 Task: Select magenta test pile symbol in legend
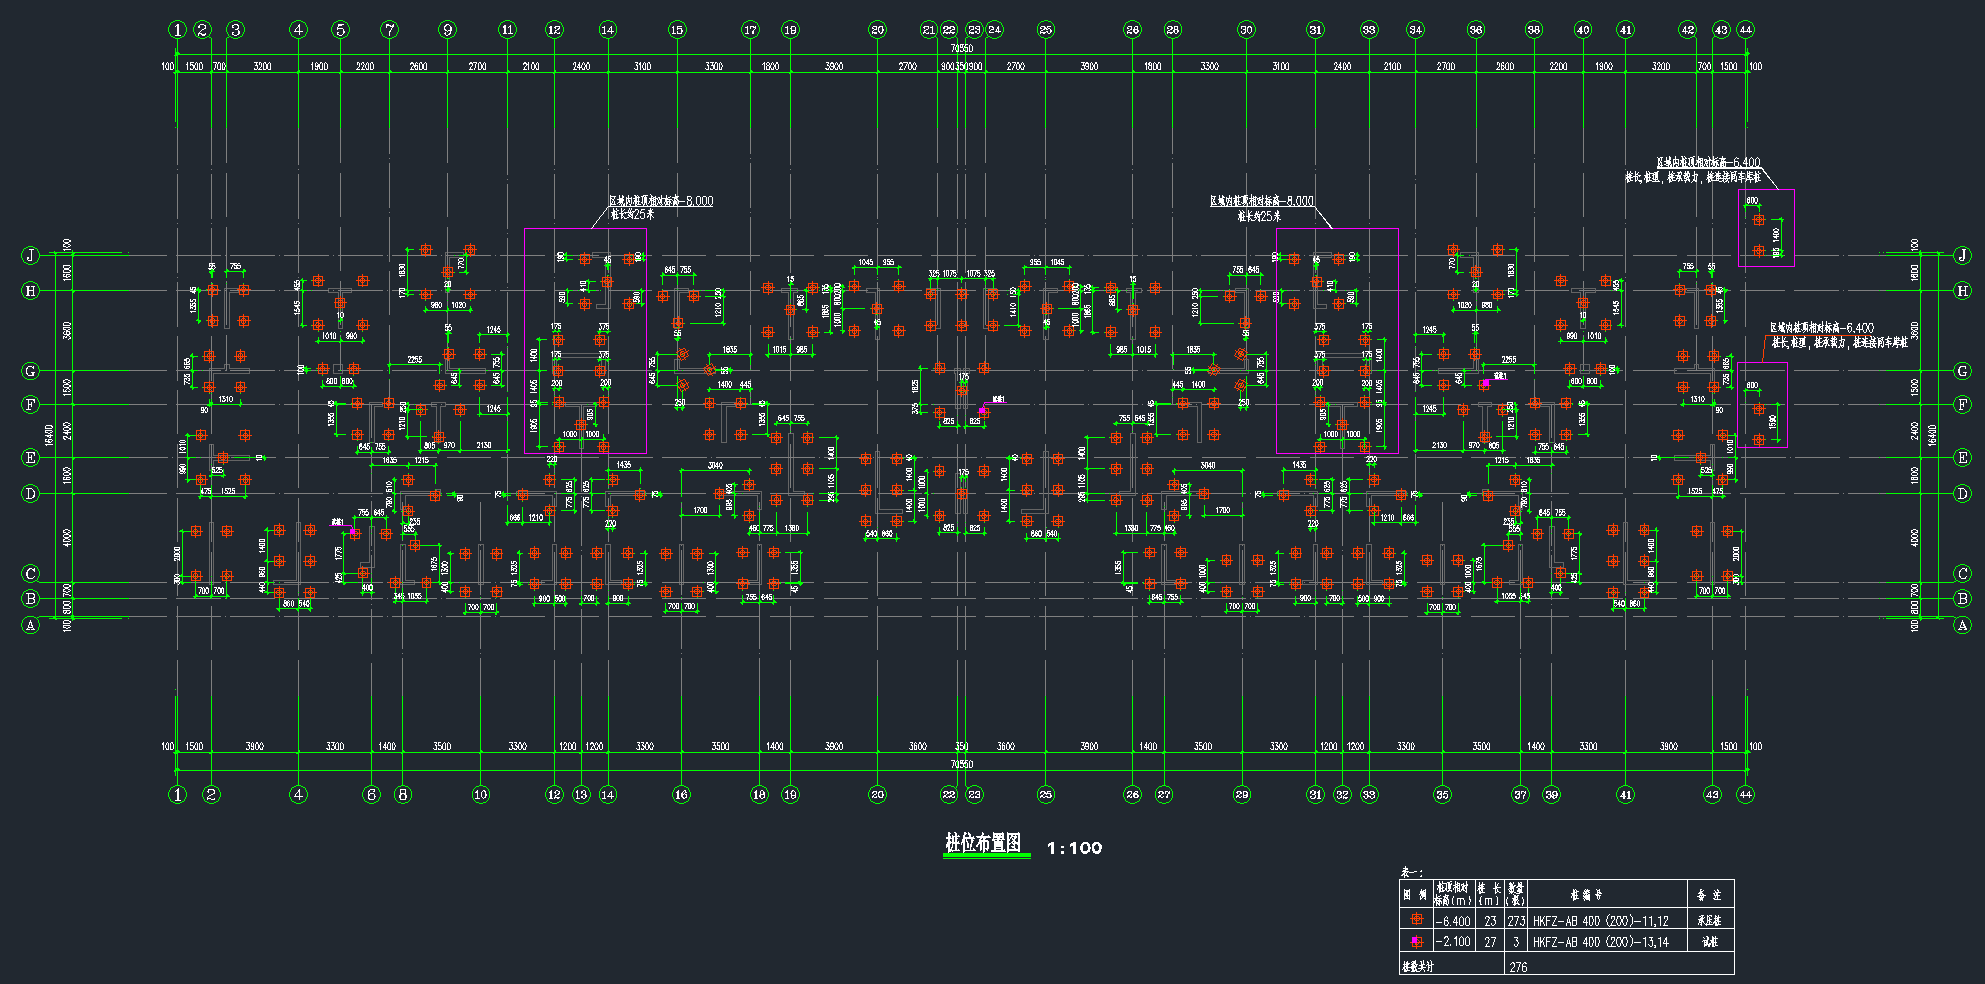tap(1416, 942)
